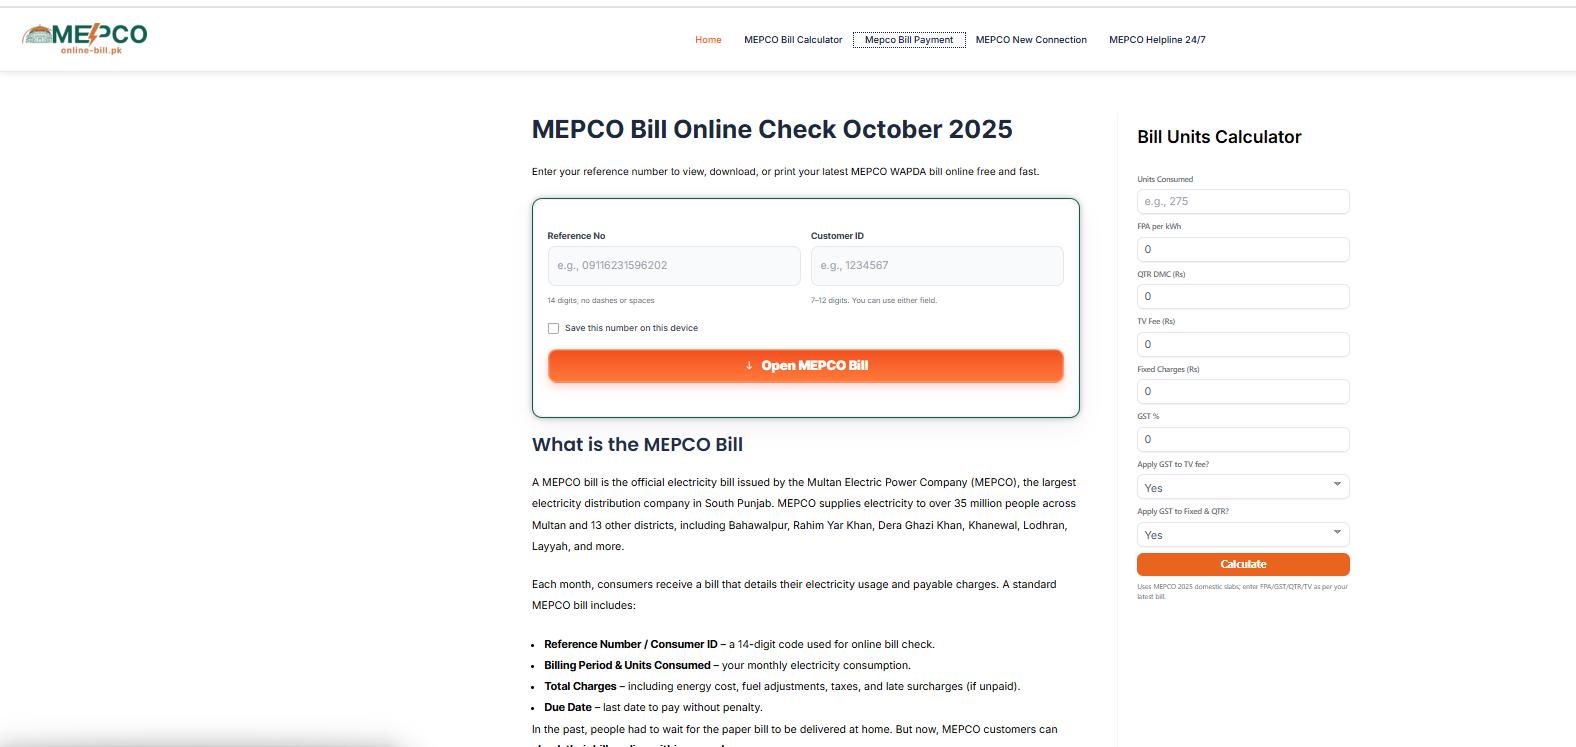Focus the TV Fee (Rs) input
This screenshot has width=1576, height=747.
tap(1243, 344)
